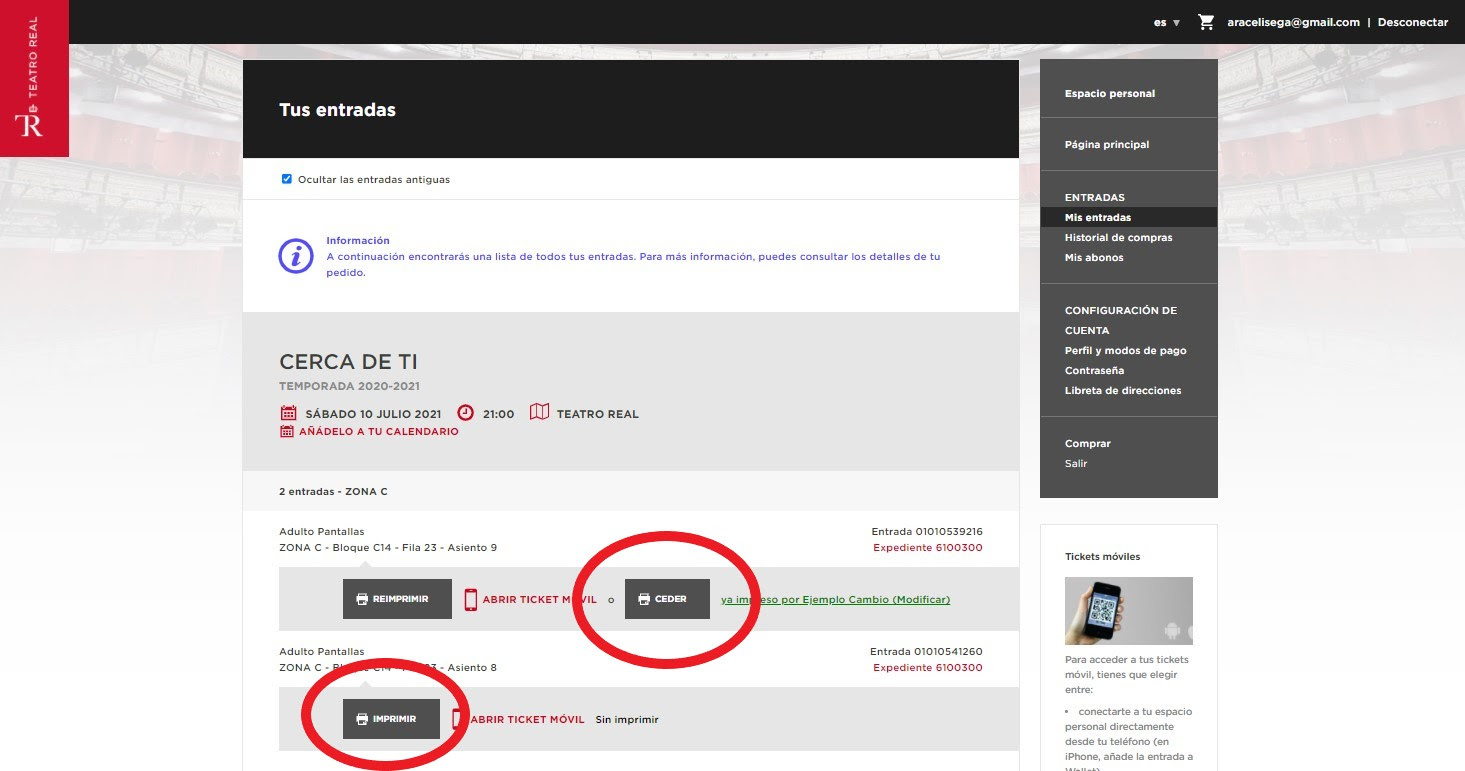Select Mis entradas in sidebar
Screen dimensions: 1465x771
point(1128,217)
